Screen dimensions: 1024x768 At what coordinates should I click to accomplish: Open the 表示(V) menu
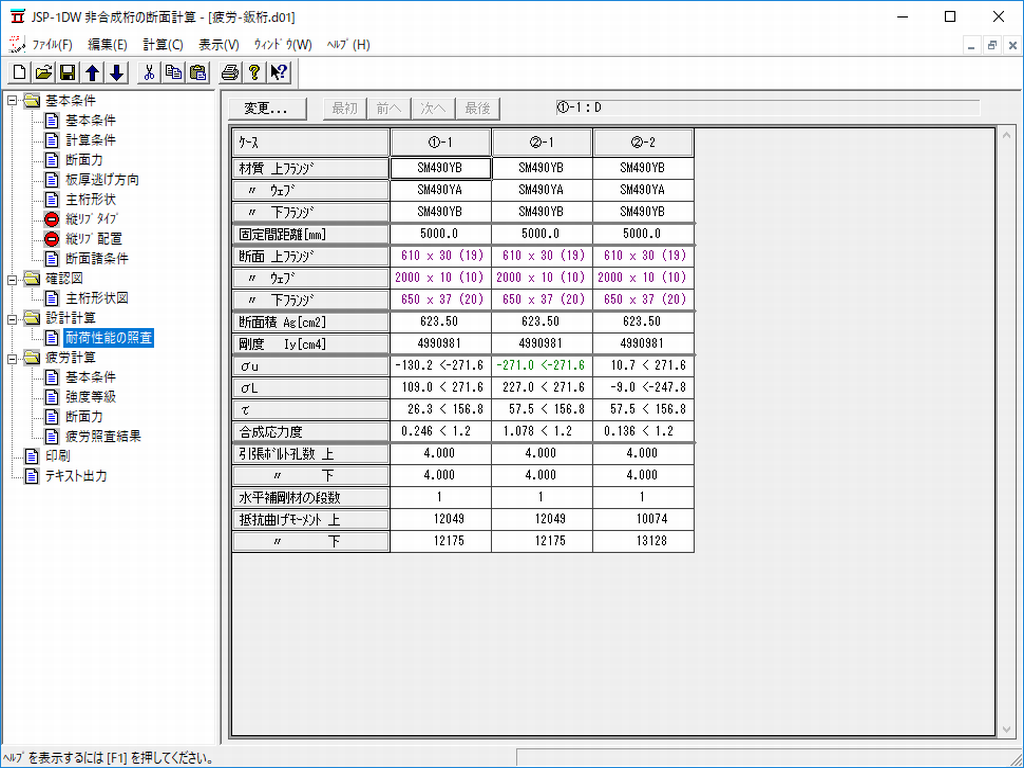(219, 45)
